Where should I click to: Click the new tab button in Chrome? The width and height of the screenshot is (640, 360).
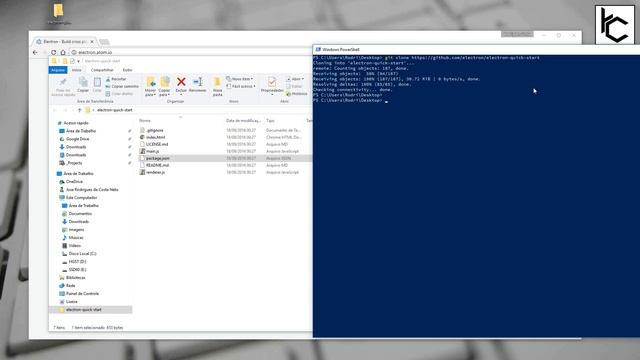pyautogui.click(x=104, y=42)
